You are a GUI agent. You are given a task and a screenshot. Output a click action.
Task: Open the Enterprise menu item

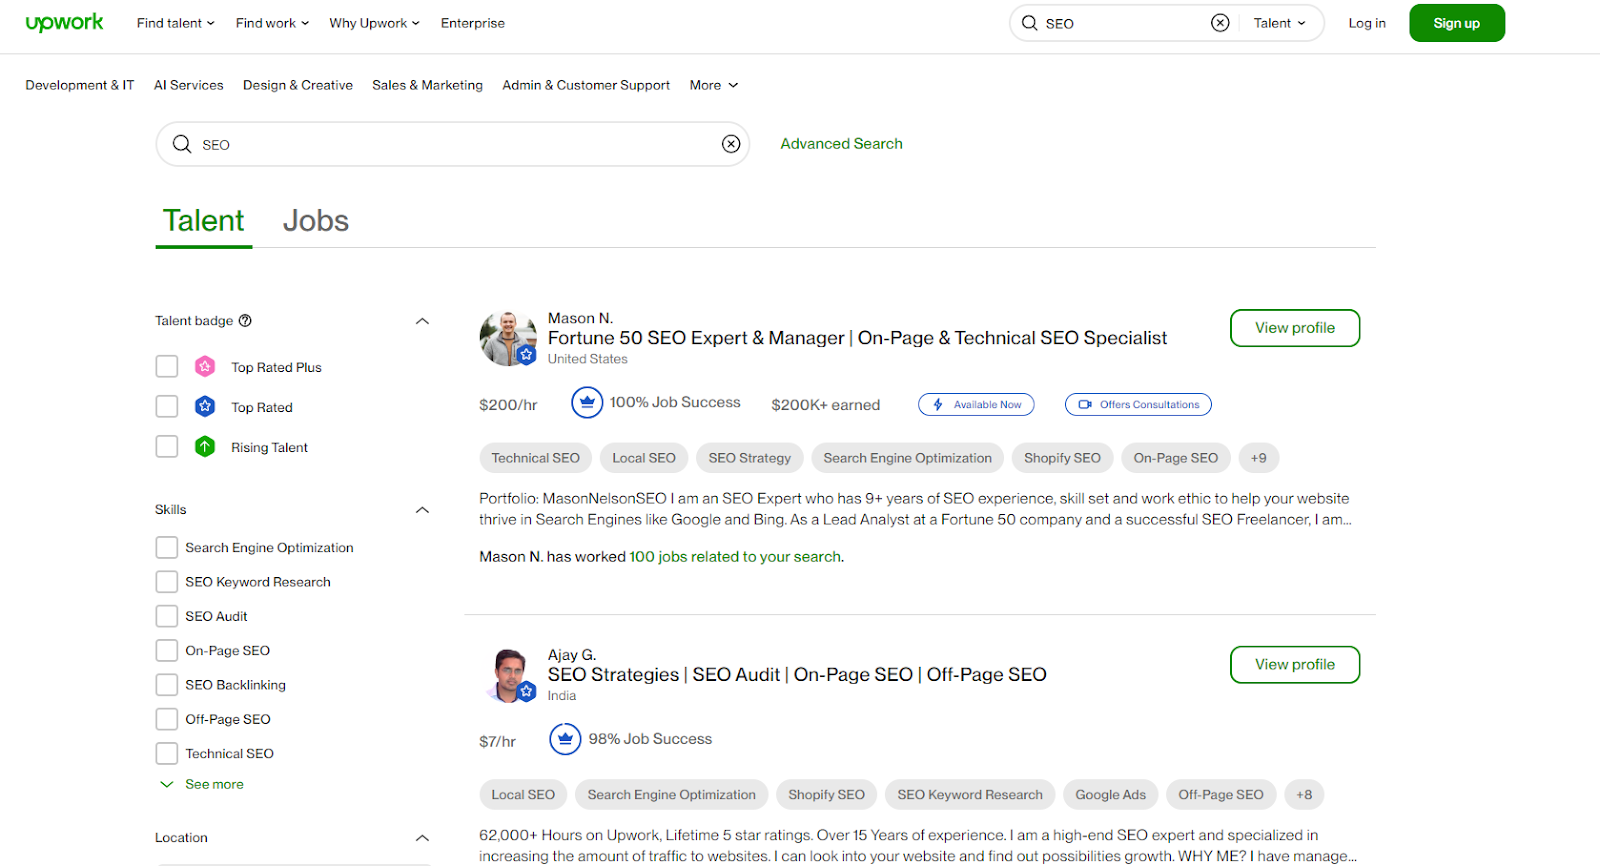click(473, 23)
